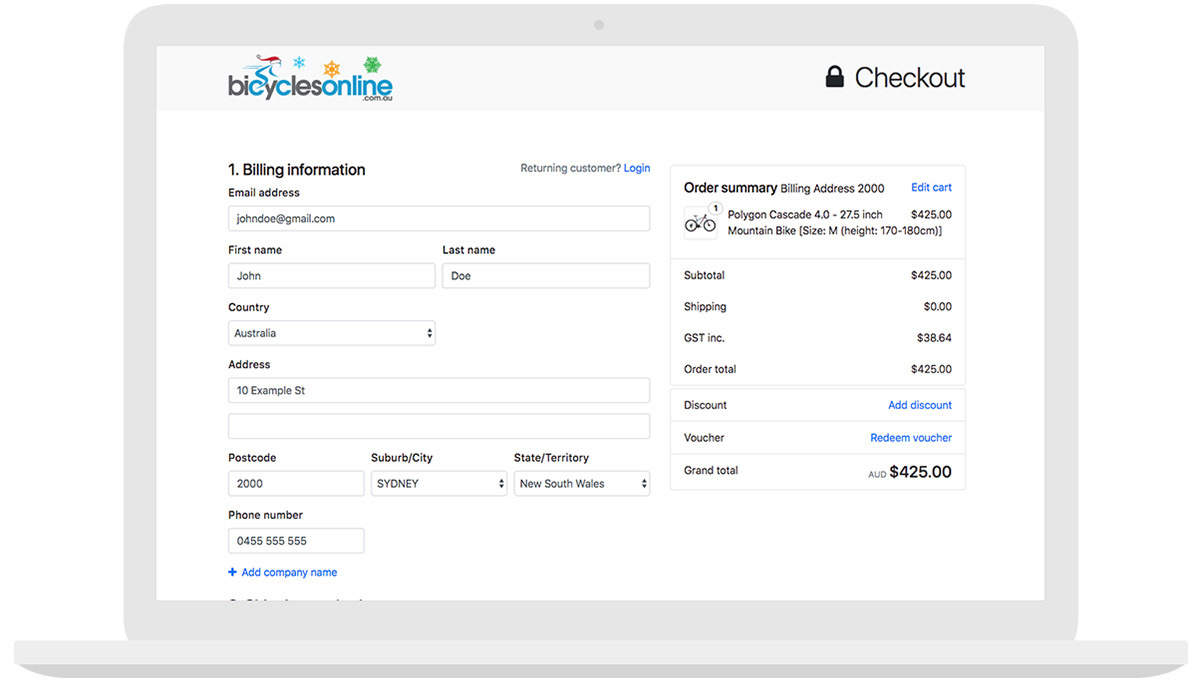Click the bicyclesonline logo
Viewport: 1200px width, 684px height.
310,80
